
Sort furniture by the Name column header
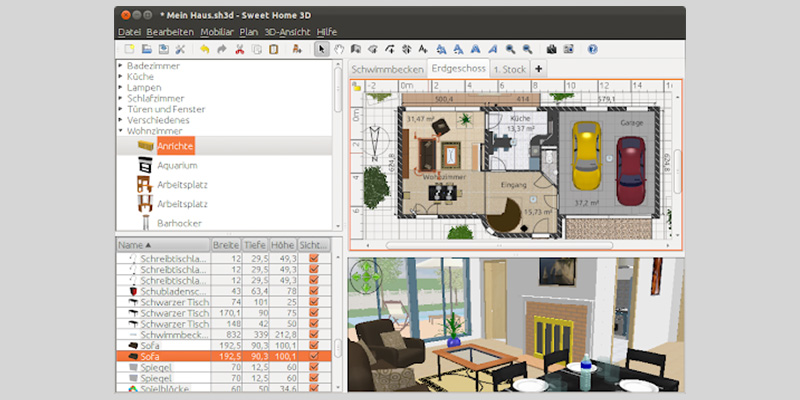[163, 245]
